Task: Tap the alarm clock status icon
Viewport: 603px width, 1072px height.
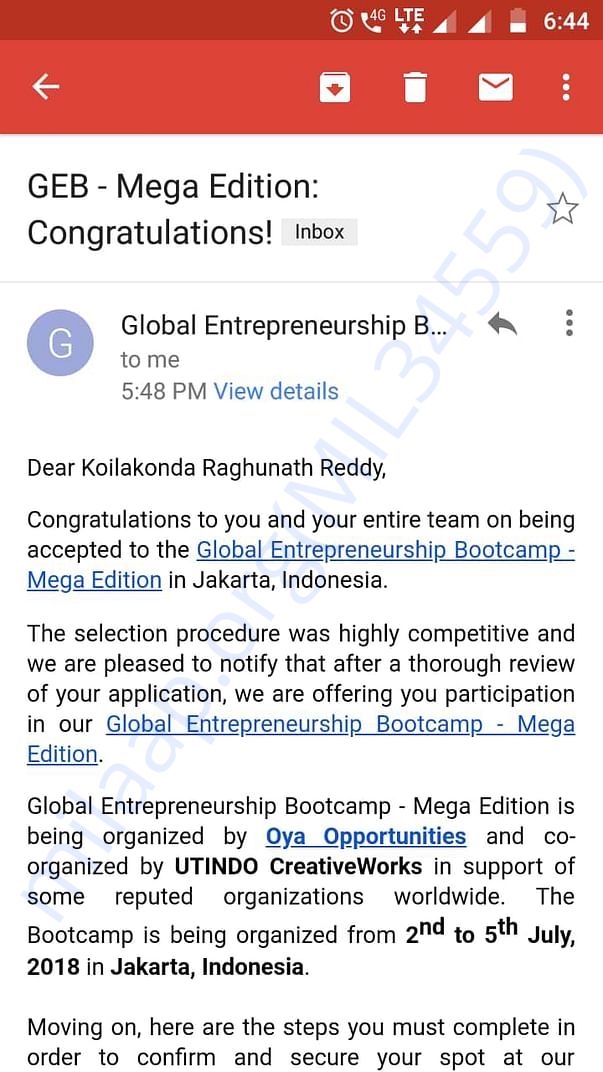Action: point(342,21)
